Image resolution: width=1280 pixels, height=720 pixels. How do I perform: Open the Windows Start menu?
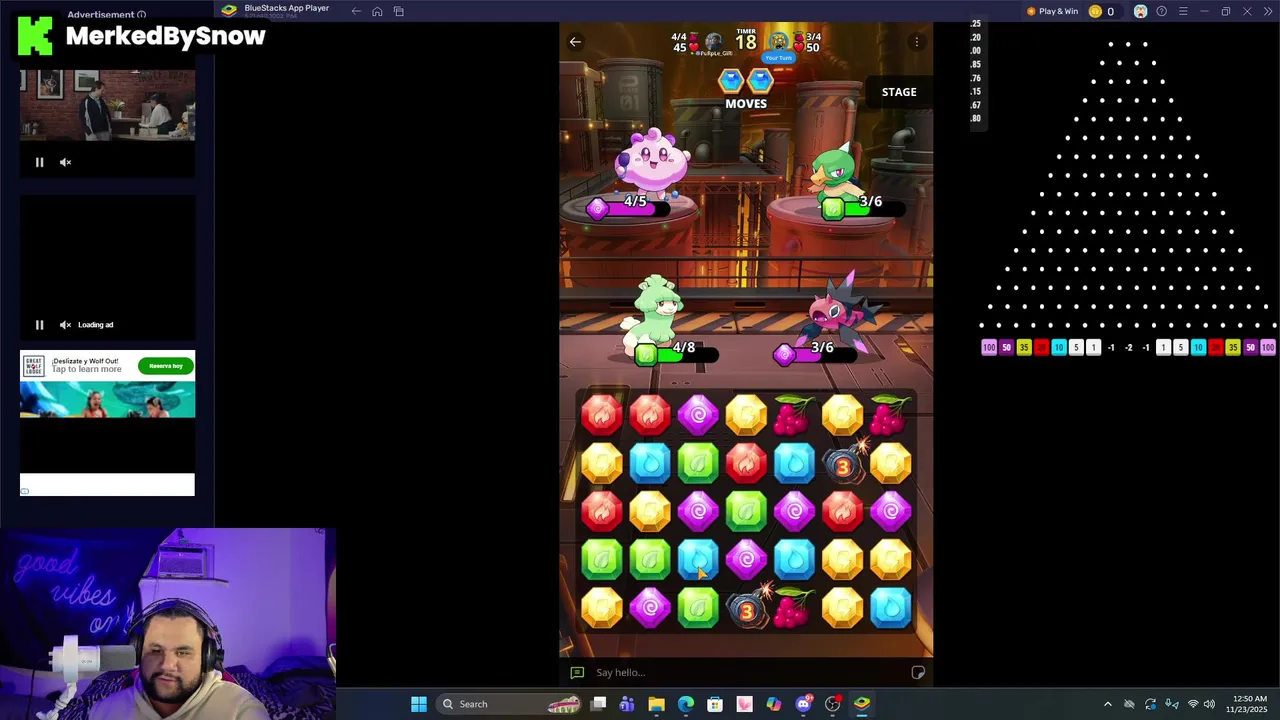(x=419, y=704)
